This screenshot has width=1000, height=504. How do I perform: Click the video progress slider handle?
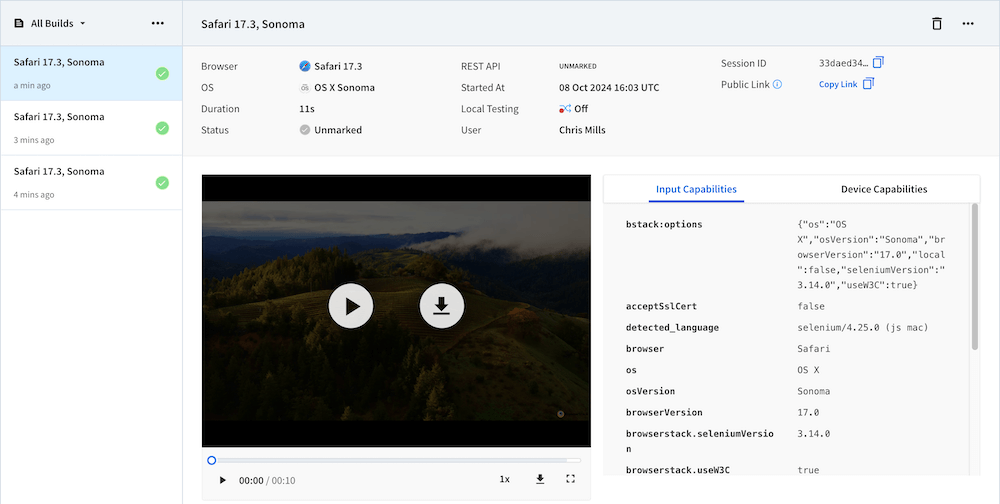click(x=212, y=460)
